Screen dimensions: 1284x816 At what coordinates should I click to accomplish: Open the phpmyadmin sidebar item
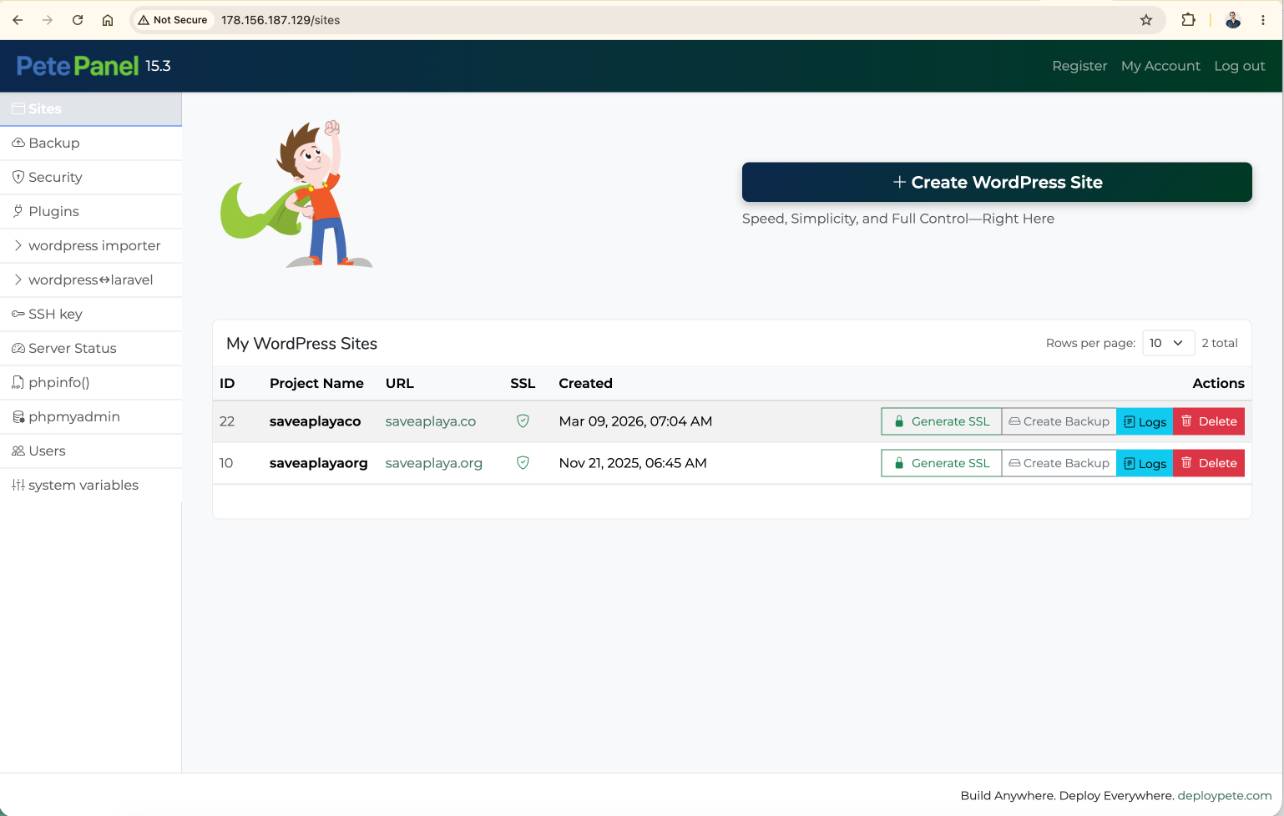coord(91,416)
